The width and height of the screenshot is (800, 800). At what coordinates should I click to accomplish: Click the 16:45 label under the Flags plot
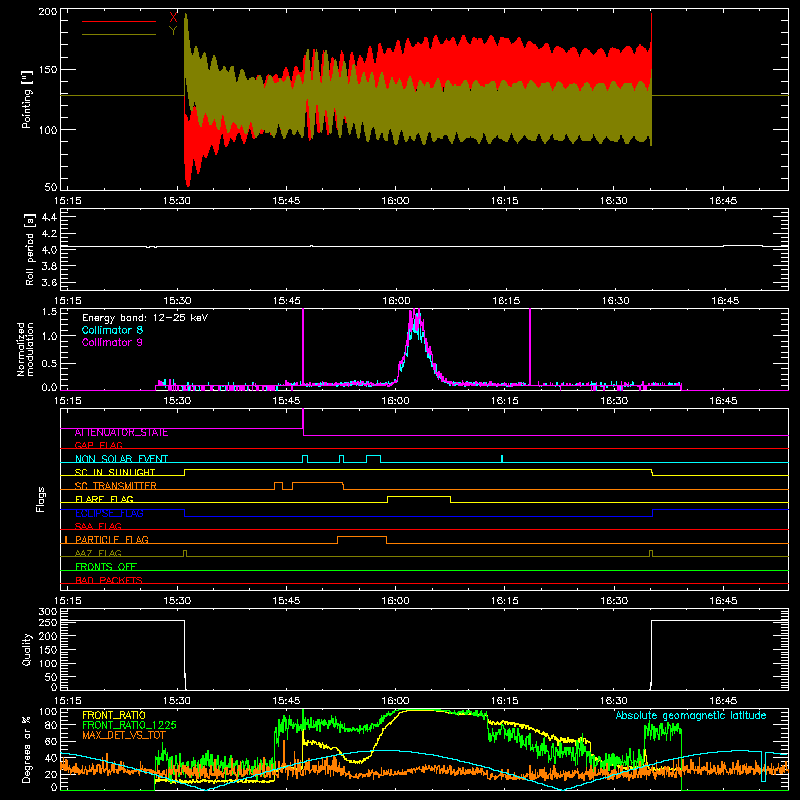click(723, 601)
